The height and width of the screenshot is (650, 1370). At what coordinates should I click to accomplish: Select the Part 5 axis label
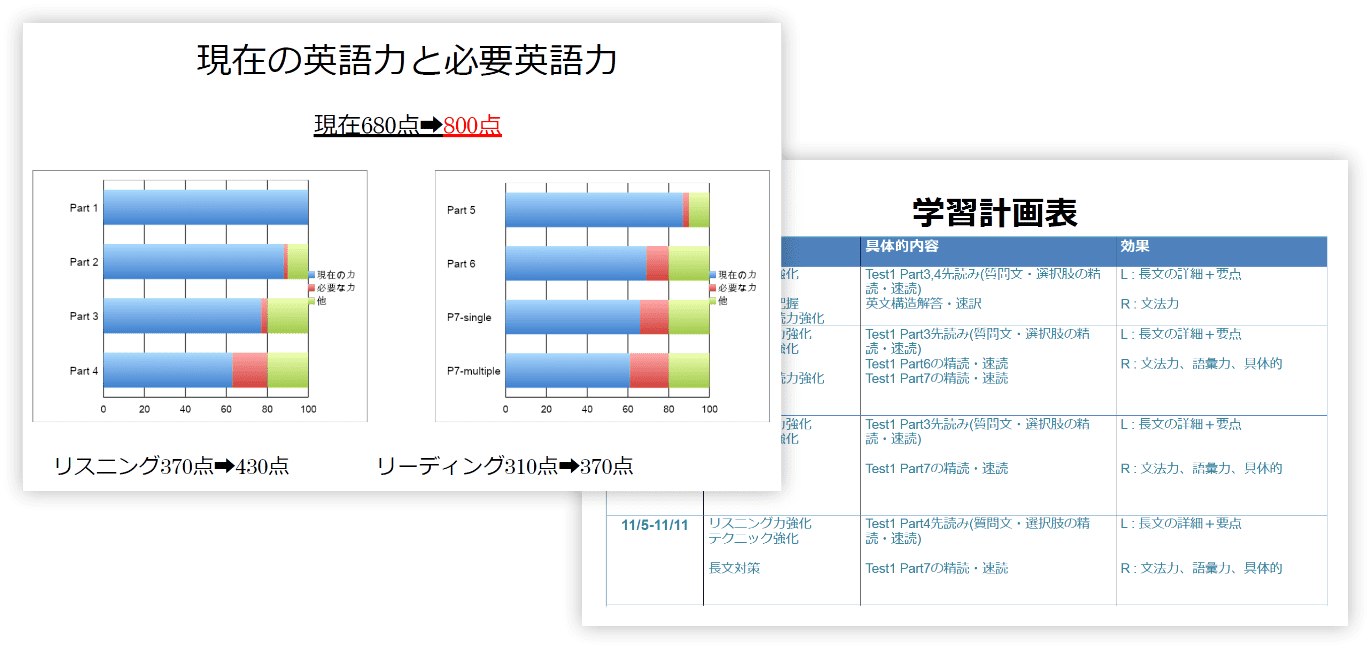[461, 210]
